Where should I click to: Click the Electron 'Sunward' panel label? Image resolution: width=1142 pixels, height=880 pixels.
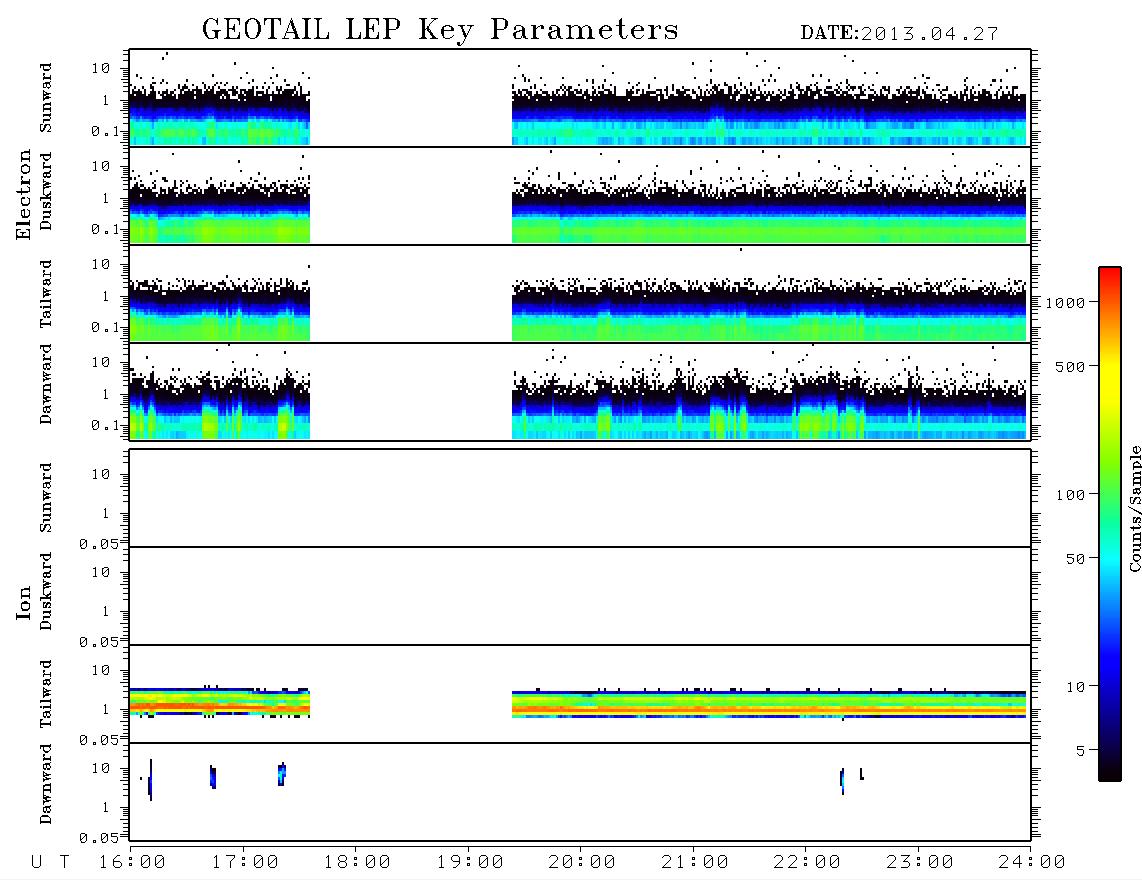(x=46, y=98)
